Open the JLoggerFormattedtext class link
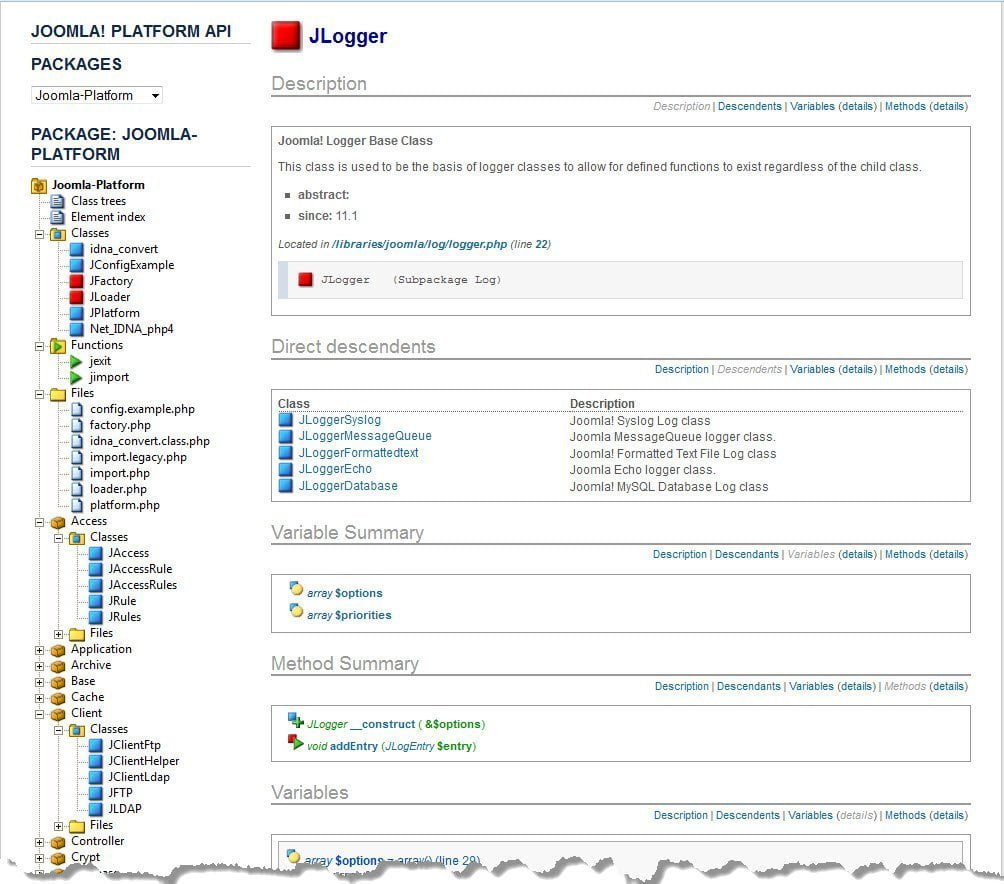1004x884 pixels. pos(358,453)
